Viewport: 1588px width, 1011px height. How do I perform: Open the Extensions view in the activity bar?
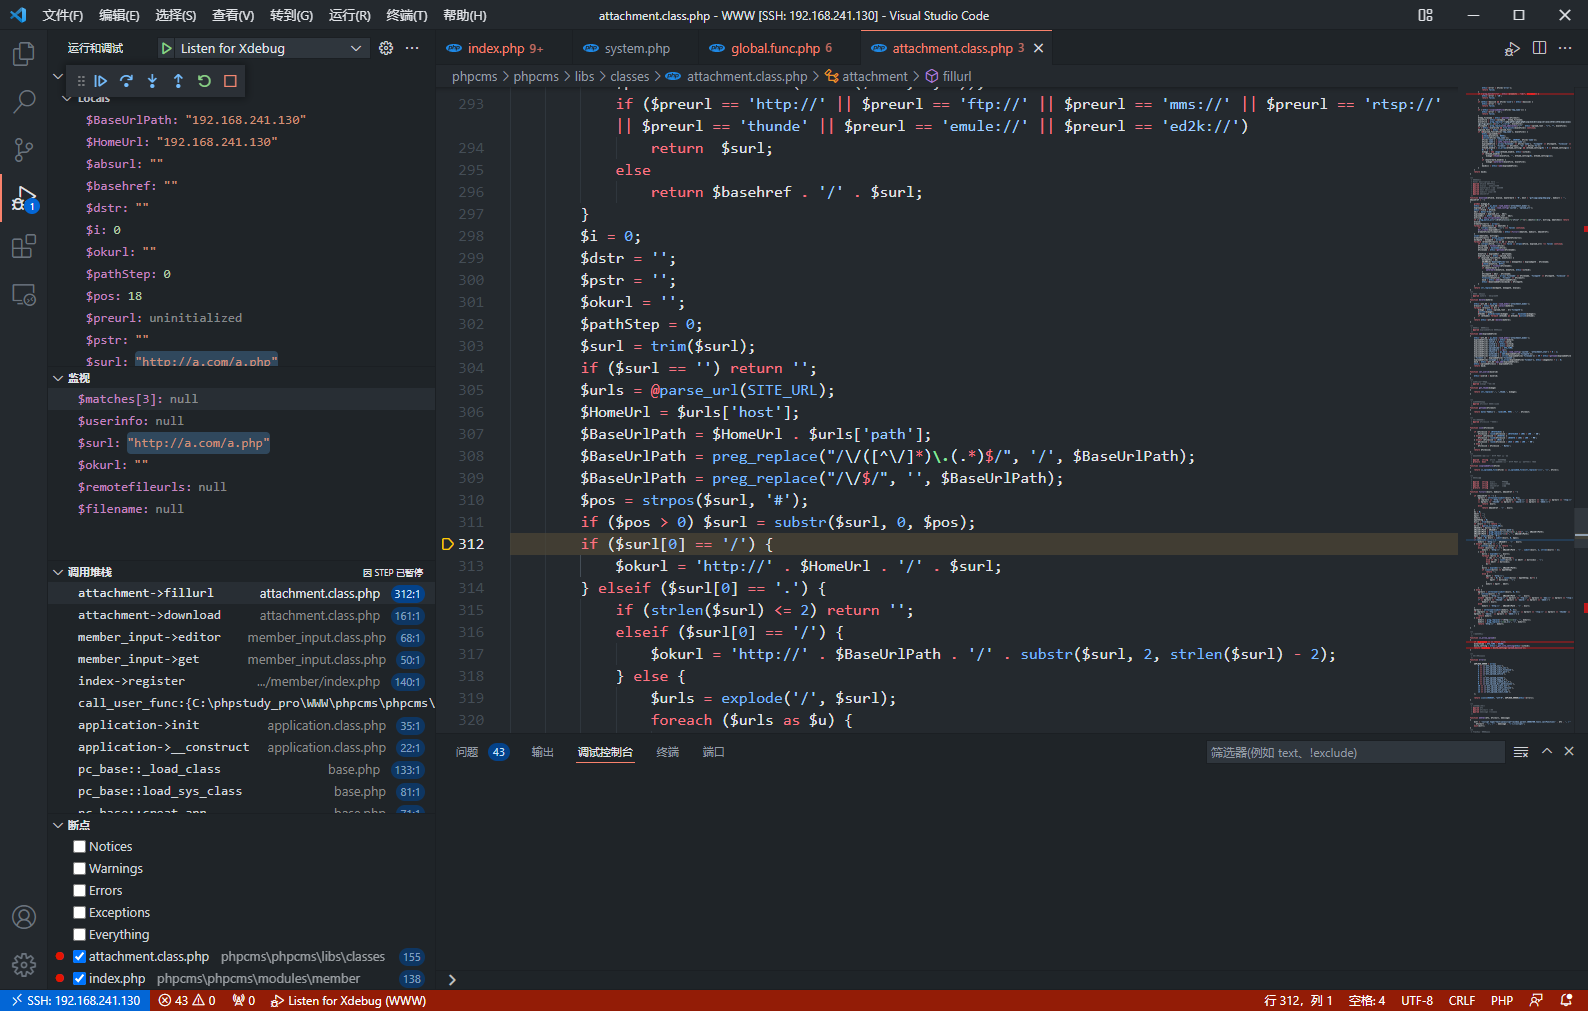23,247
